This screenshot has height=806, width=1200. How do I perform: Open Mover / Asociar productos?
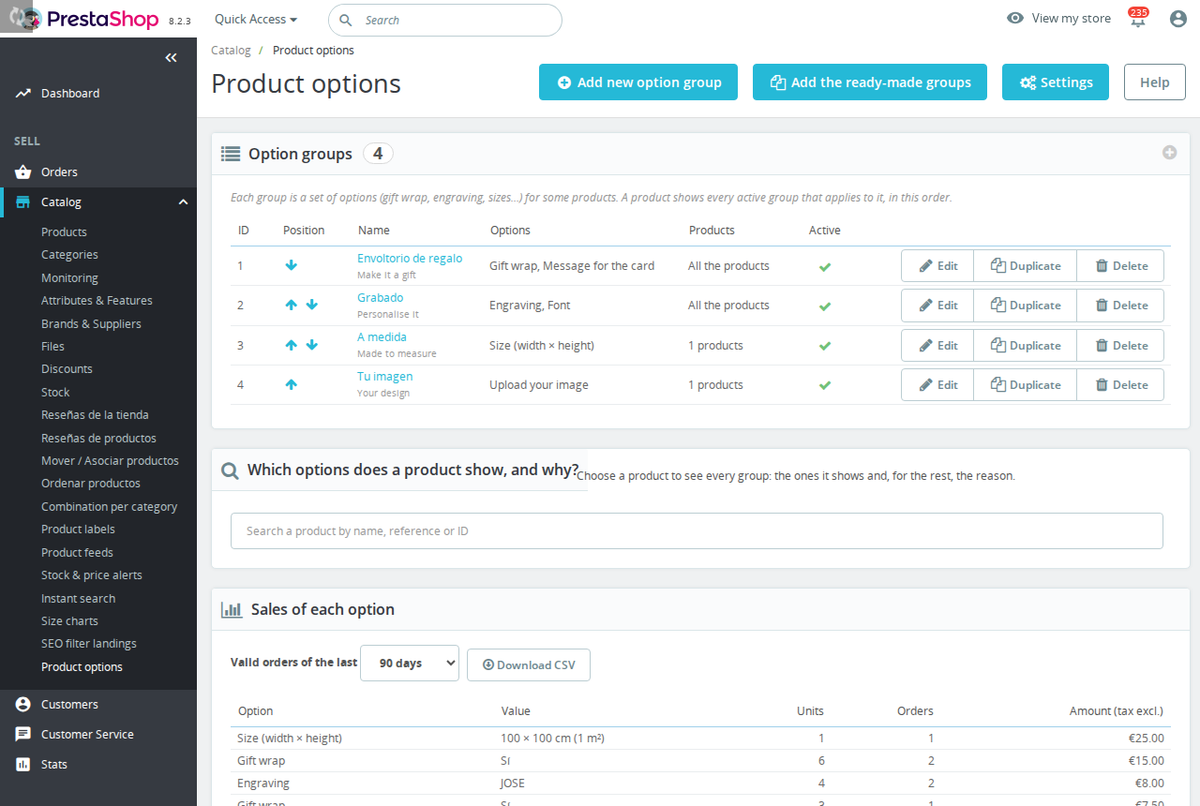tap(110, 461)
